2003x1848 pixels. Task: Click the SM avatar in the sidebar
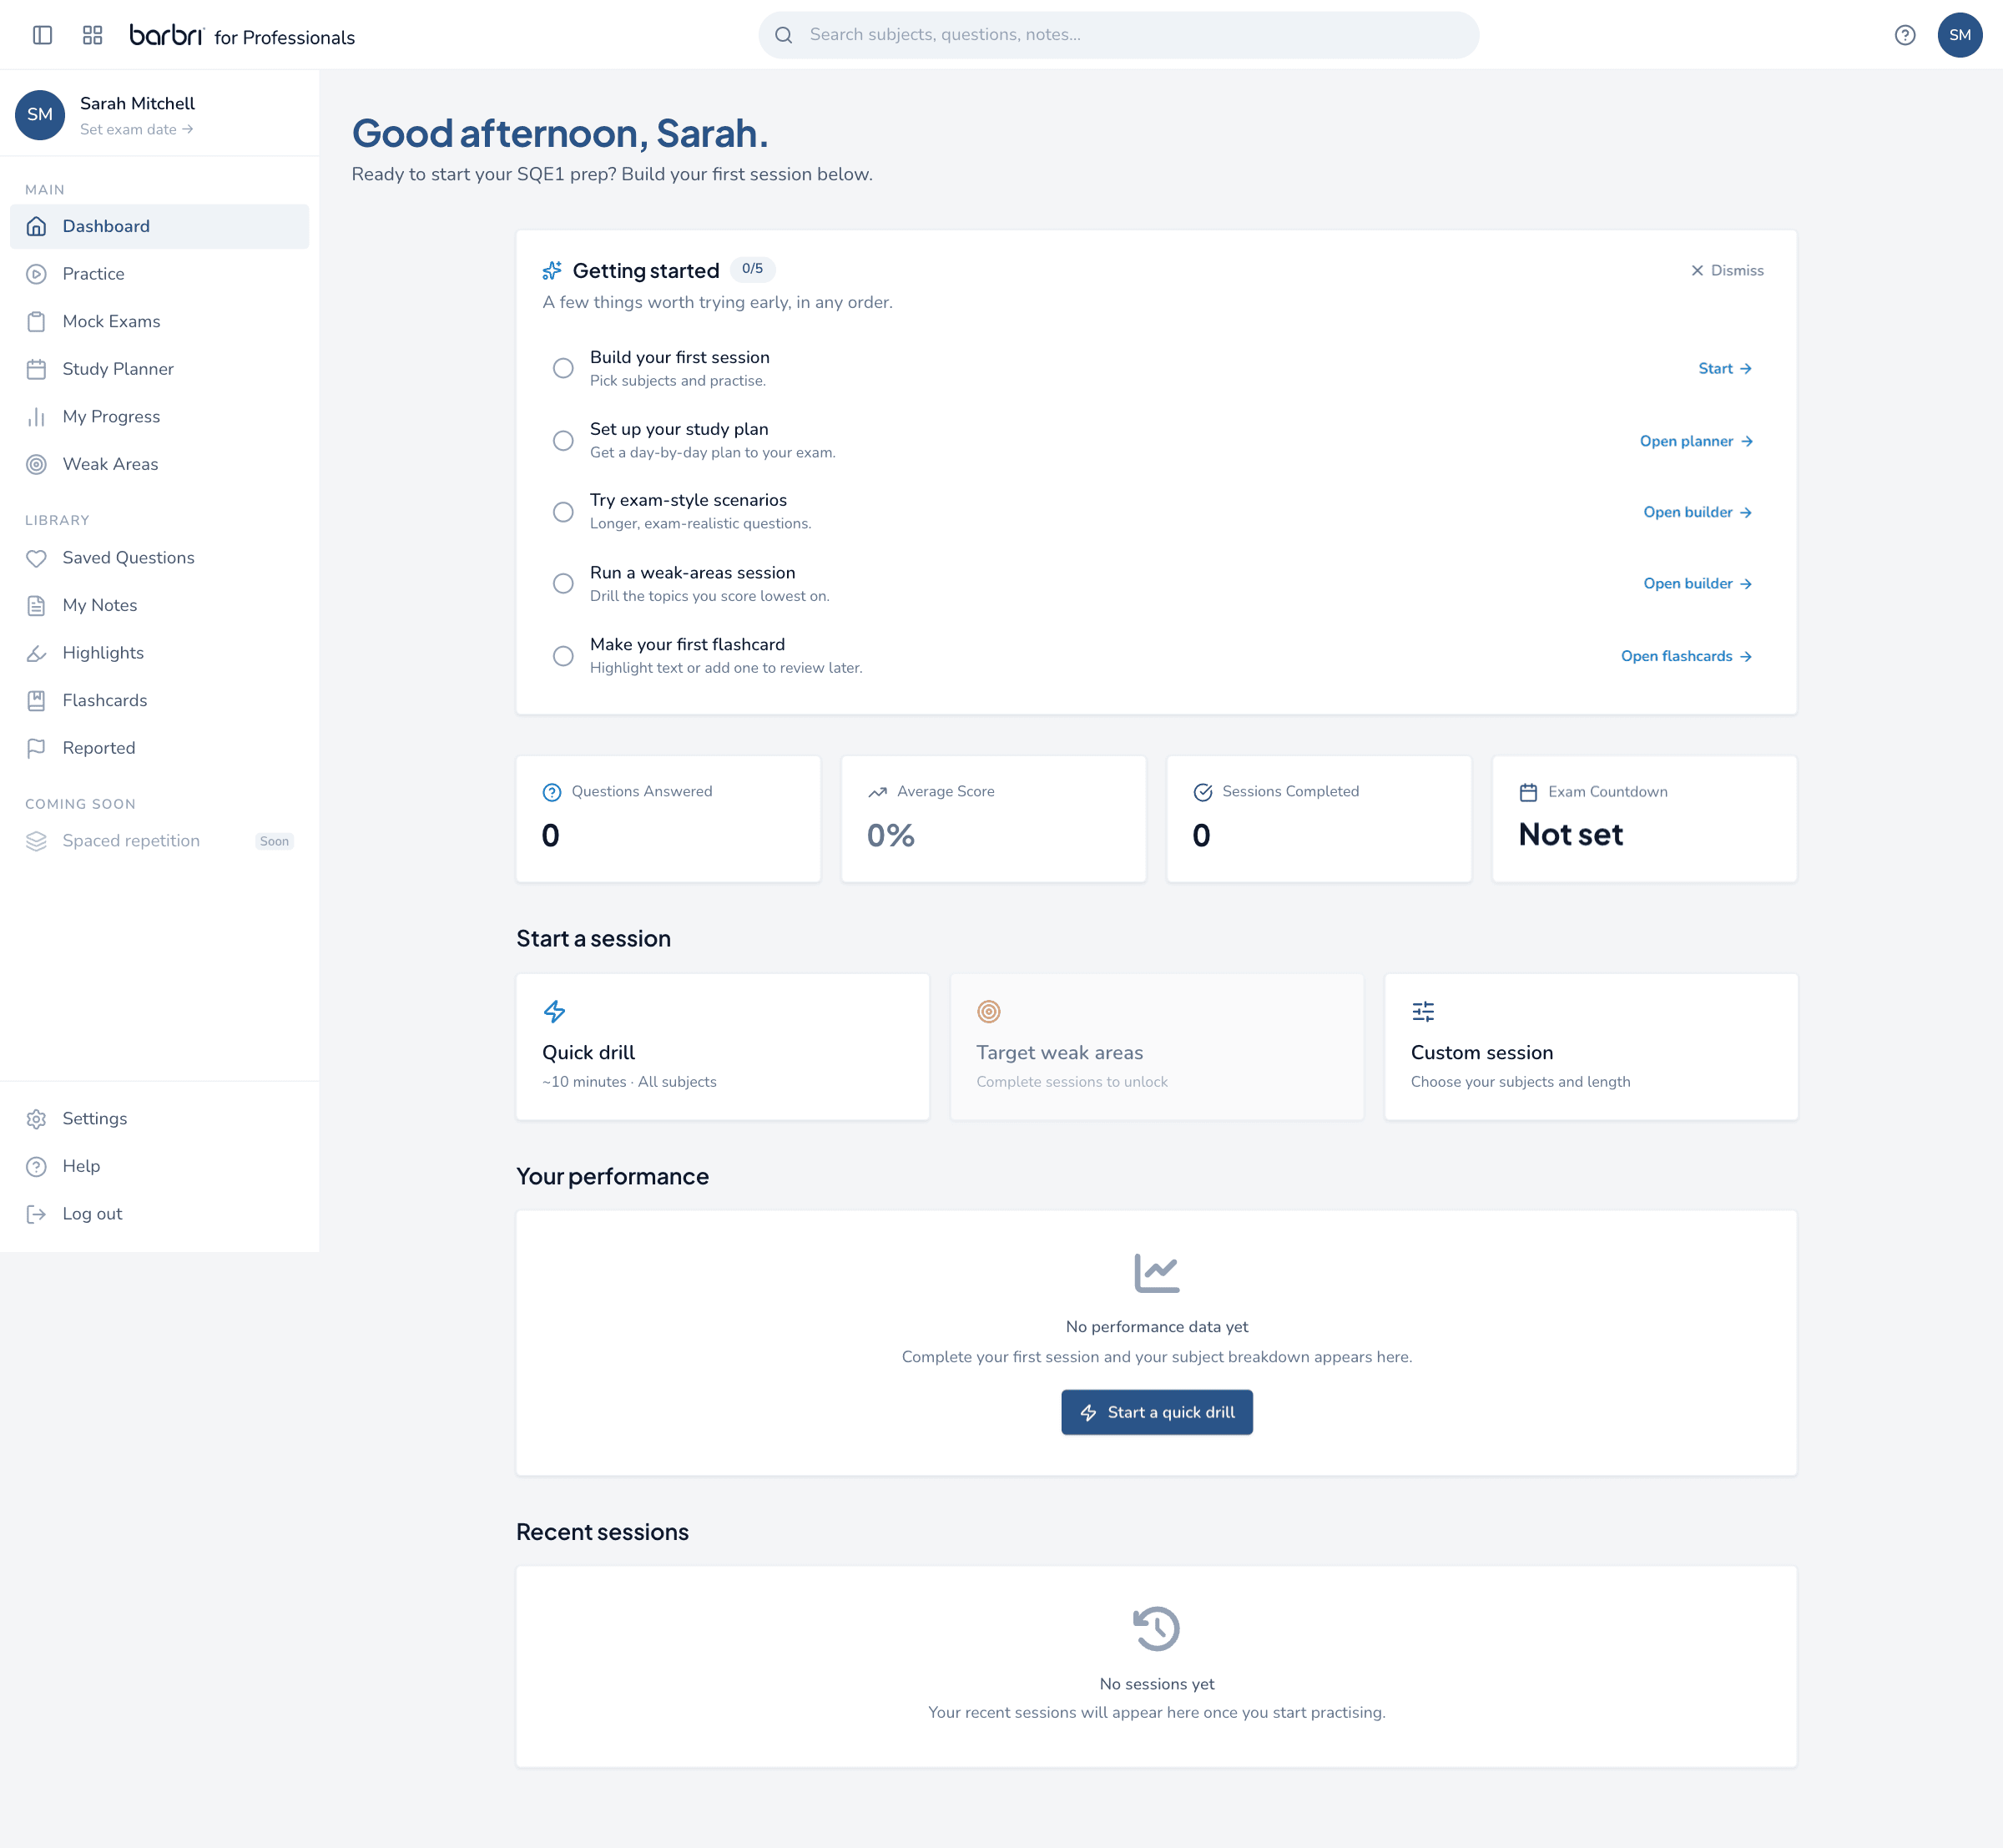pos(40,115)
